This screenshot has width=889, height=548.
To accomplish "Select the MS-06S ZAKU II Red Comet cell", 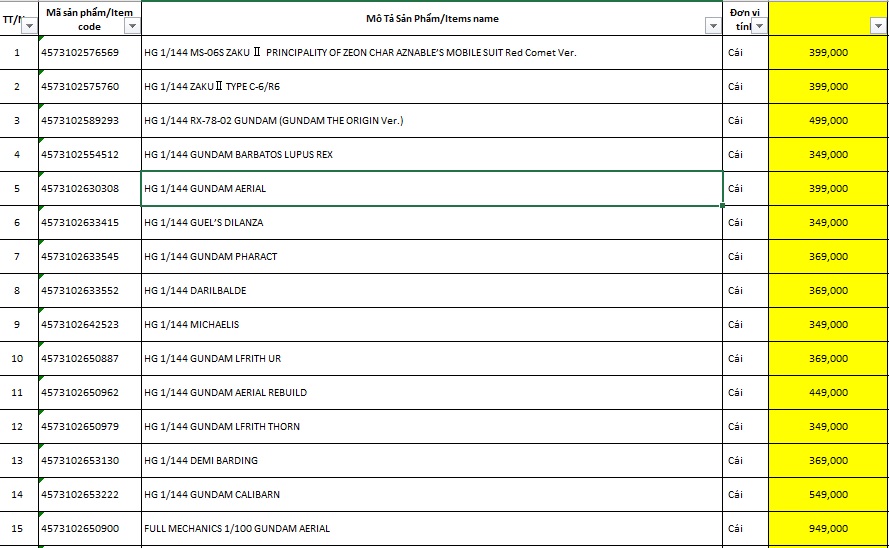I will [x=431, y=53].
